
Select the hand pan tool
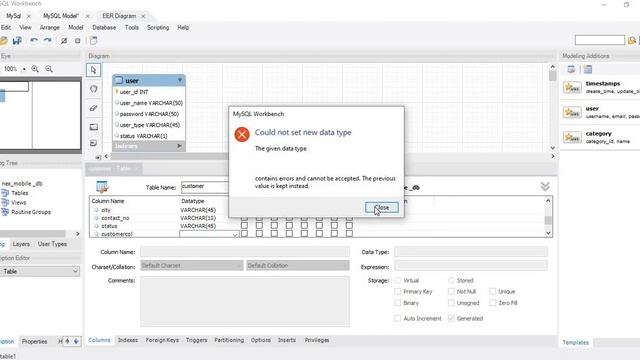pyautogui.click(x=93, y=89)
